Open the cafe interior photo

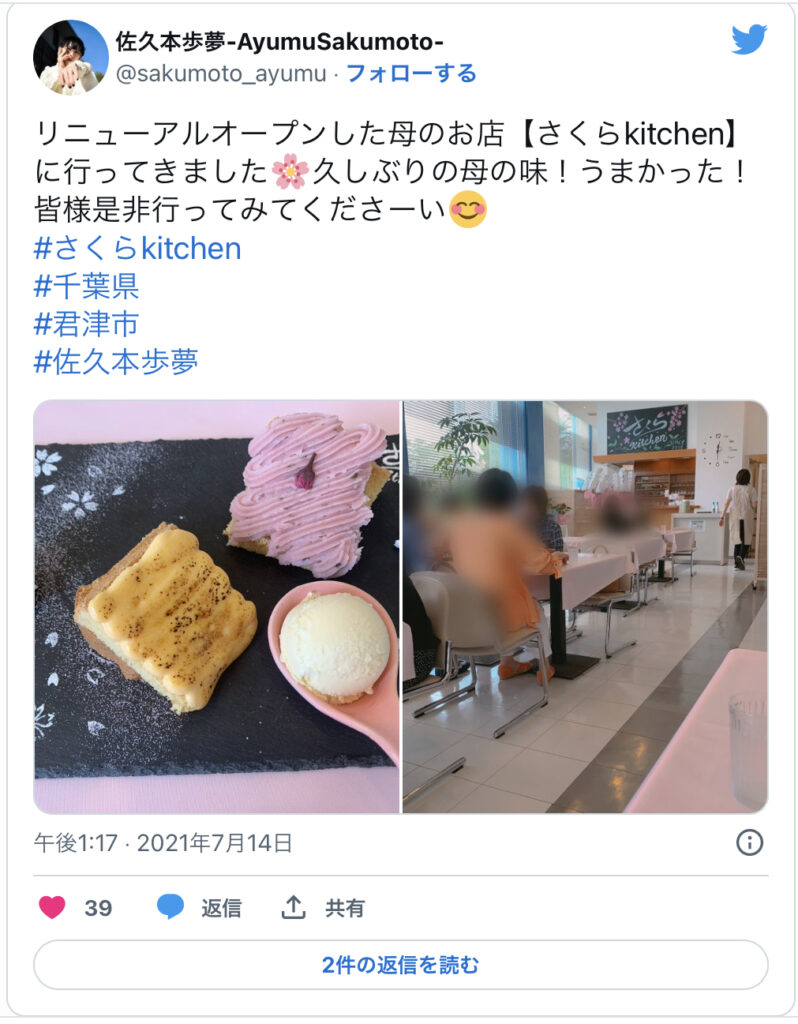pos(585,607)
